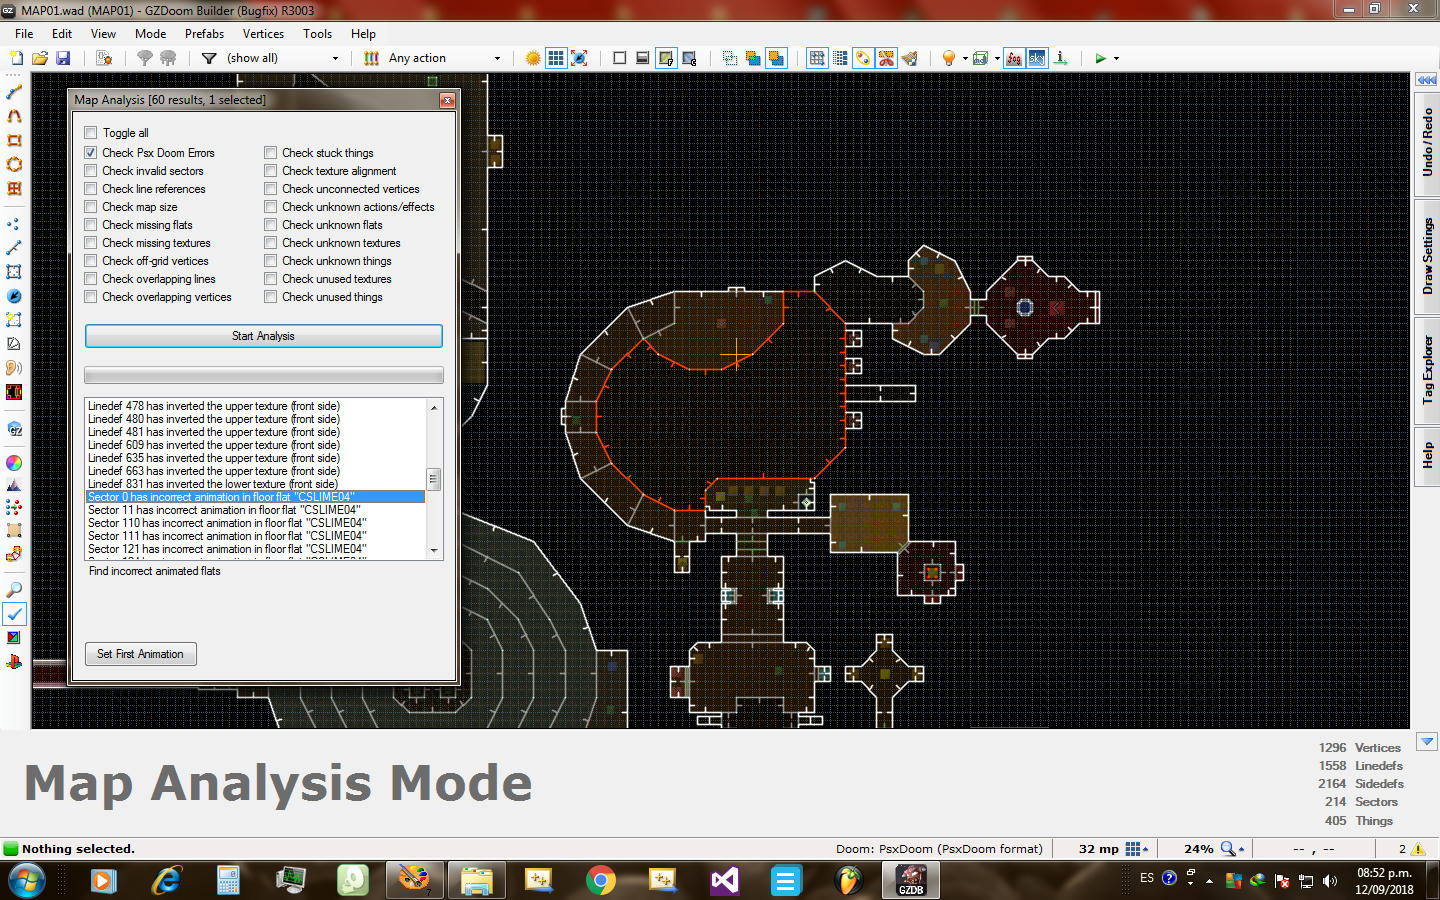Toggle the blue grid view icon
The width and height of the screenshot is (1440, 900).
tap(556, 58)
